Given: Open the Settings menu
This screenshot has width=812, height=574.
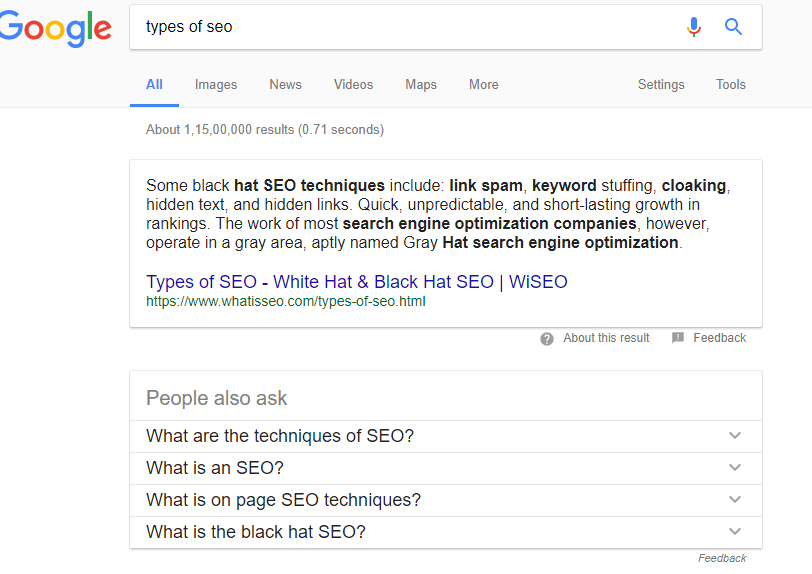Looking at the screenshot, I should tap(661, 84).
